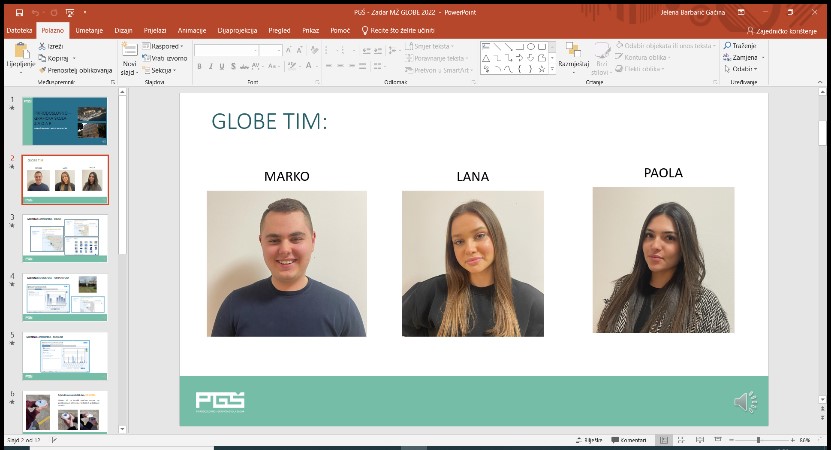Switch to the Prijelazi tab
The width and height of the screenshot is (831, 450).
click(x=155, y=31)
